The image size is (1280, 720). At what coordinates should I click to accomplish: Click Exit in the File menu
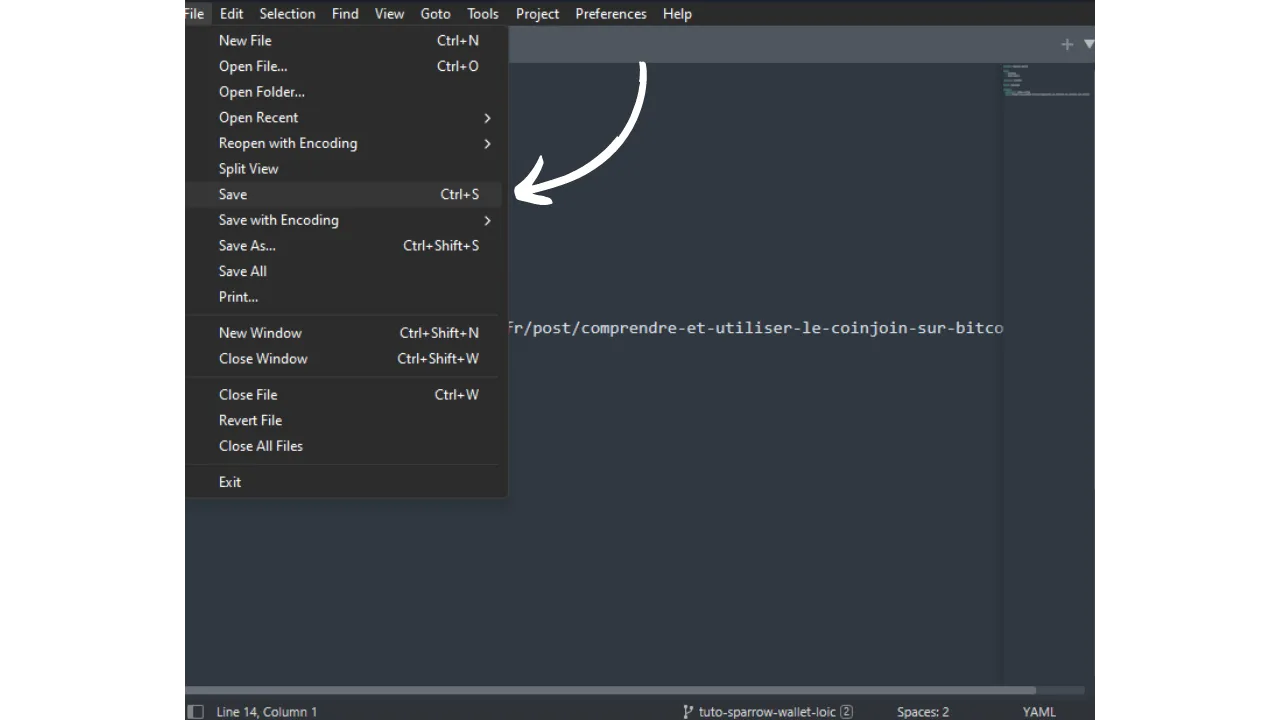230,482
